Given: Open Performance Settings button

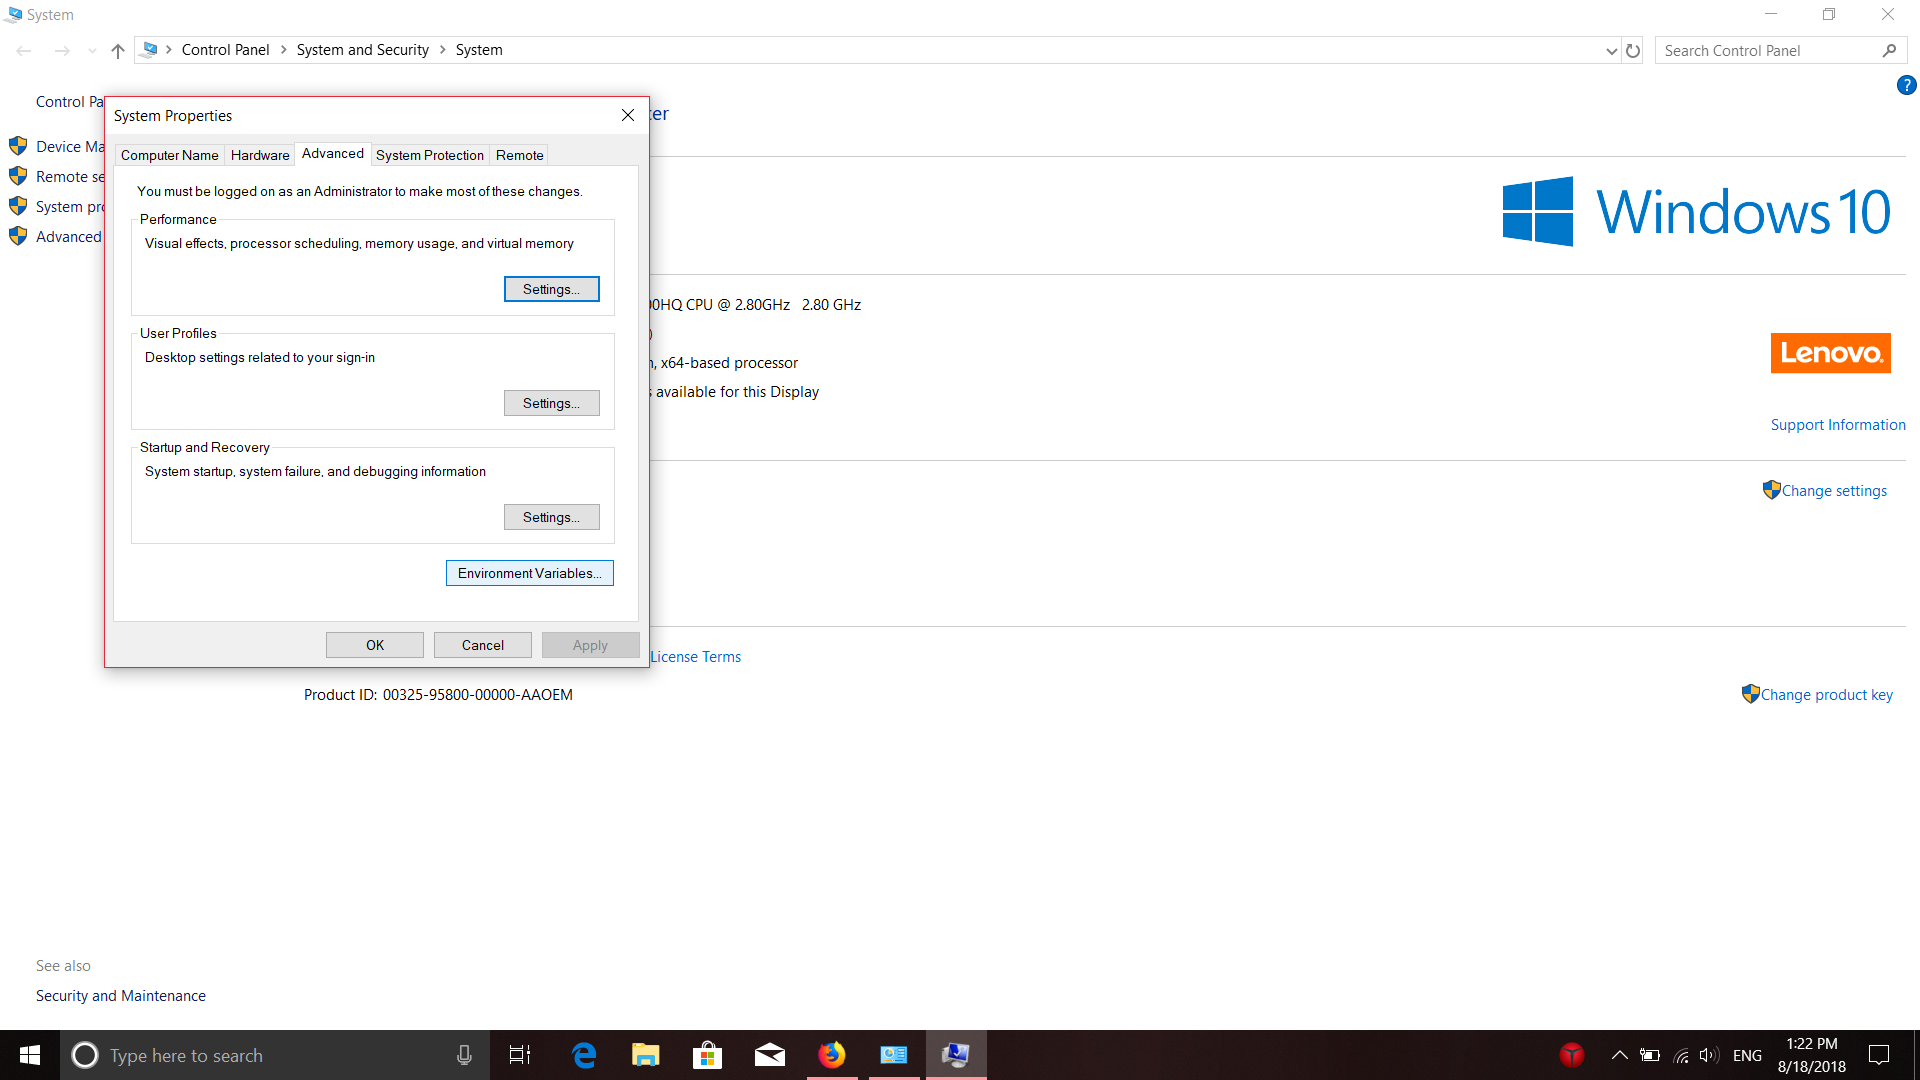Looking at the screenshot, I should coord(551,289).
